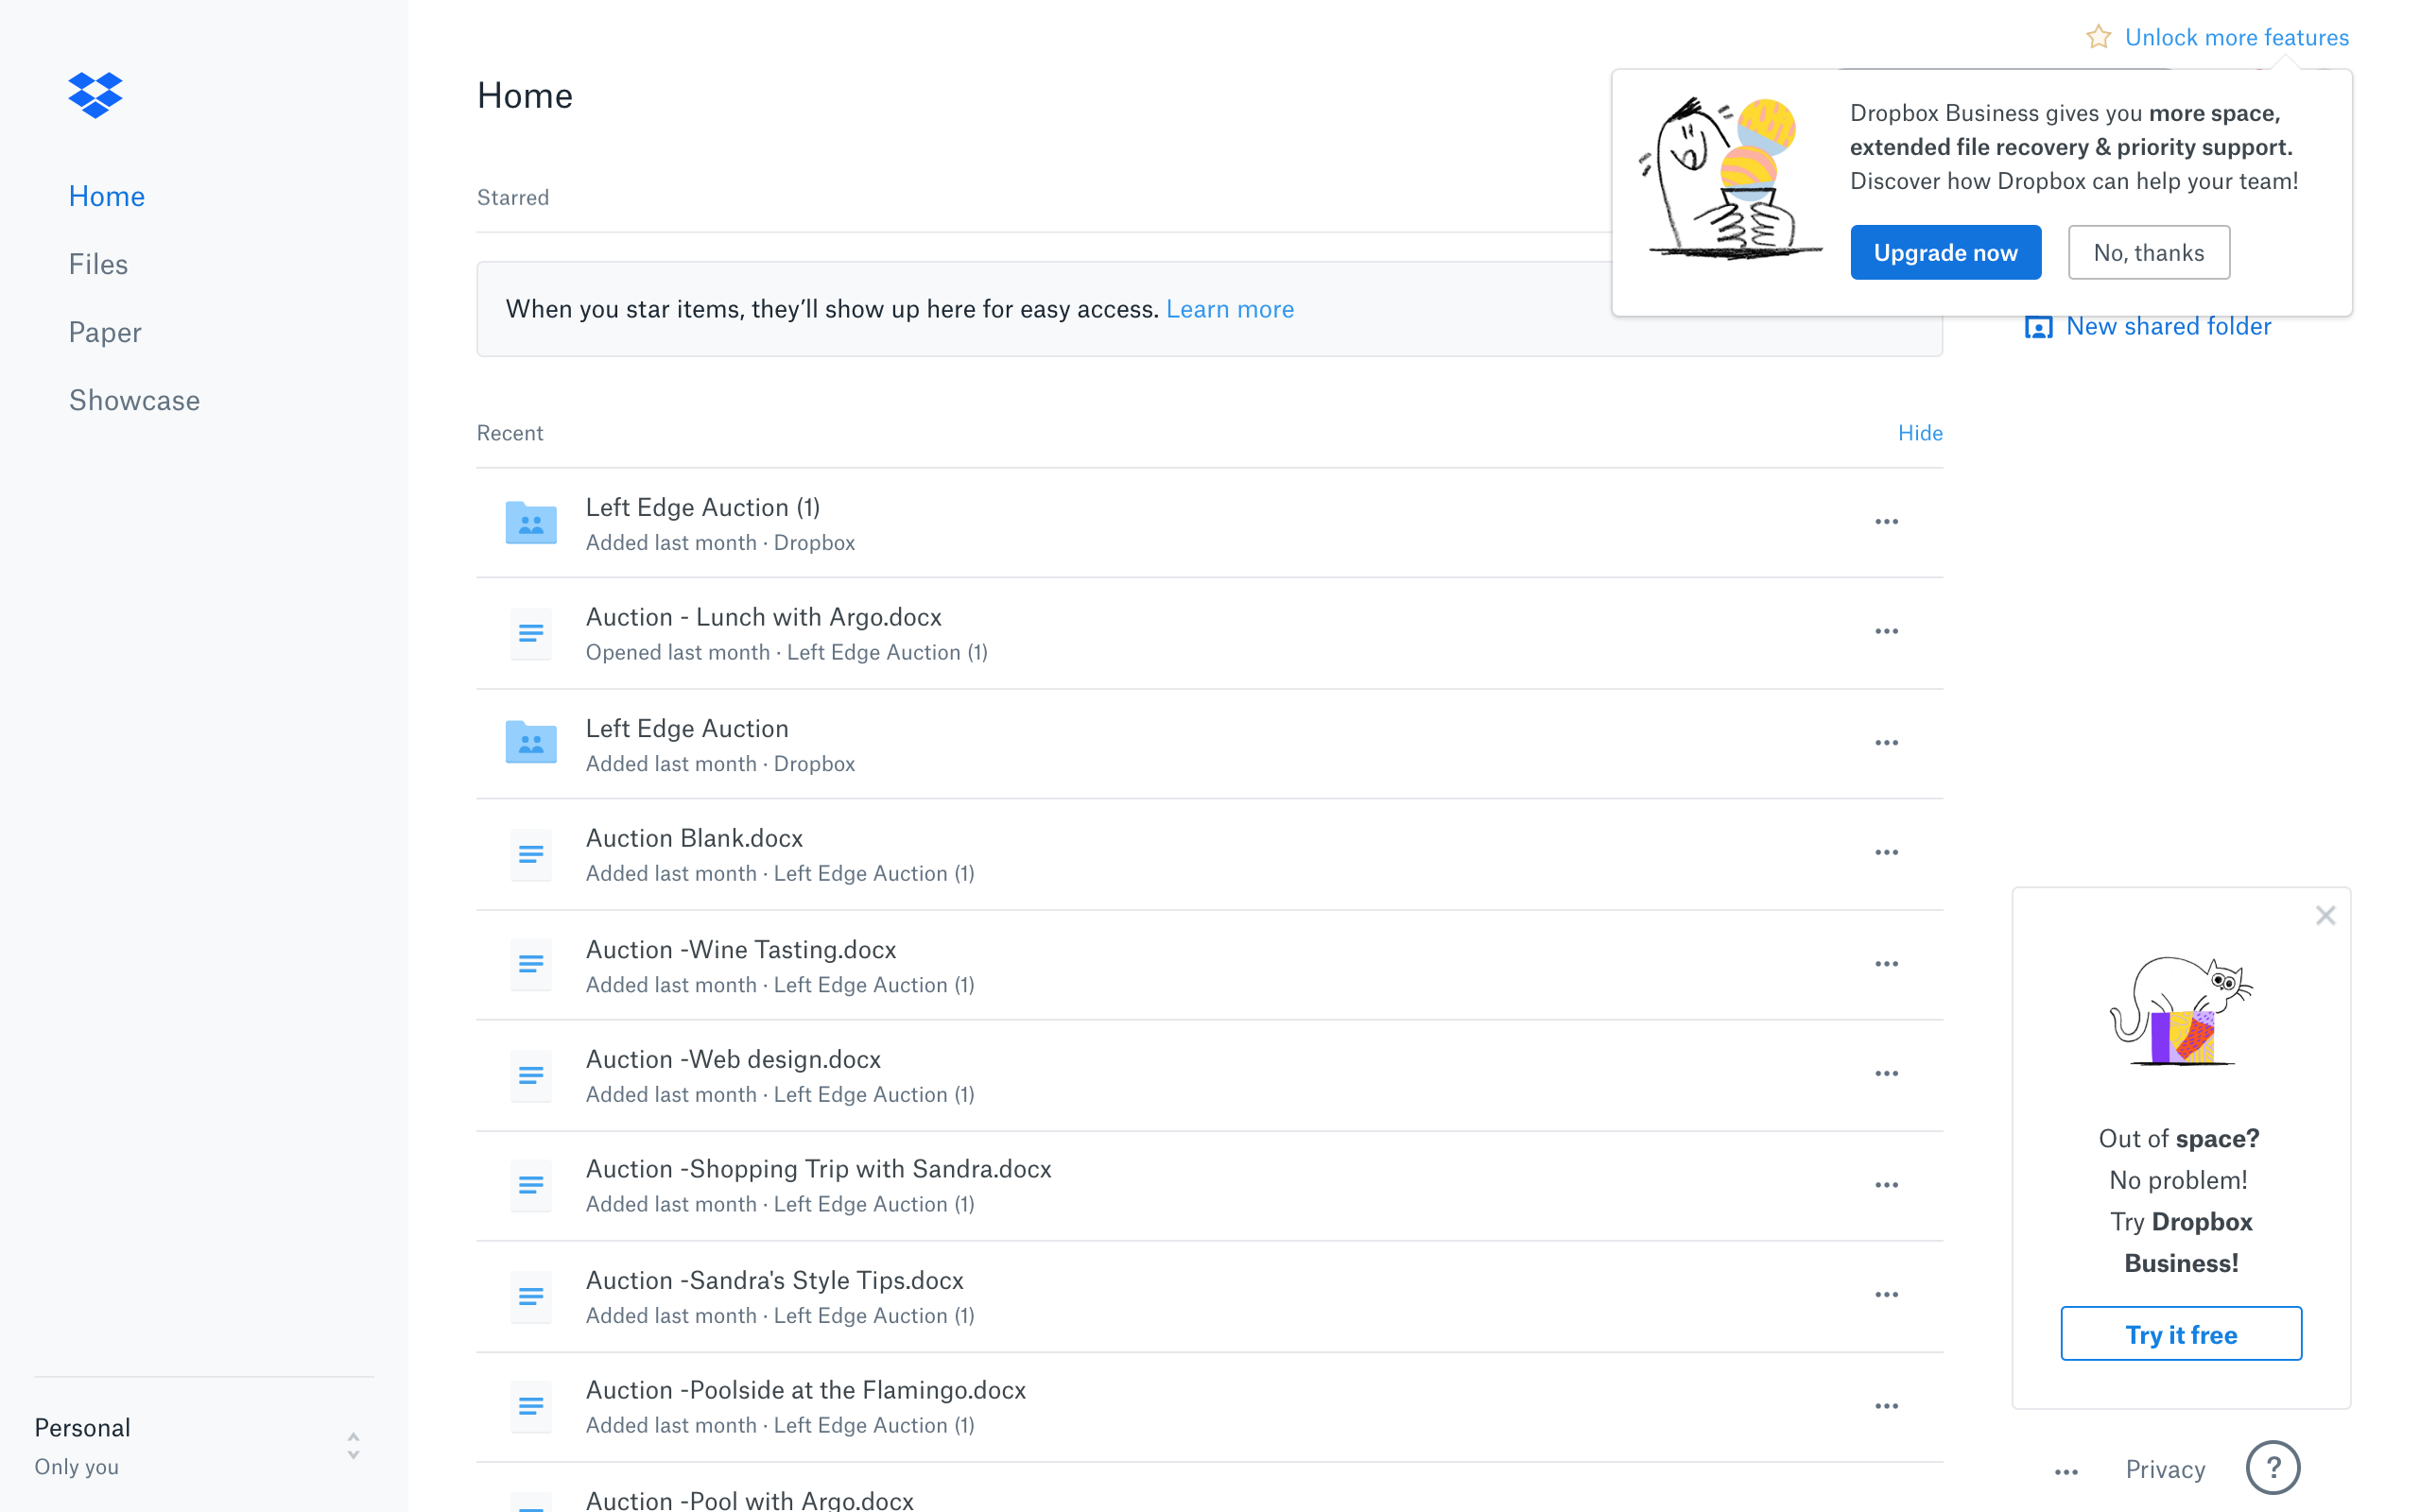
Task: Open the Unlock more features link
Action: tap(2236, 37)
